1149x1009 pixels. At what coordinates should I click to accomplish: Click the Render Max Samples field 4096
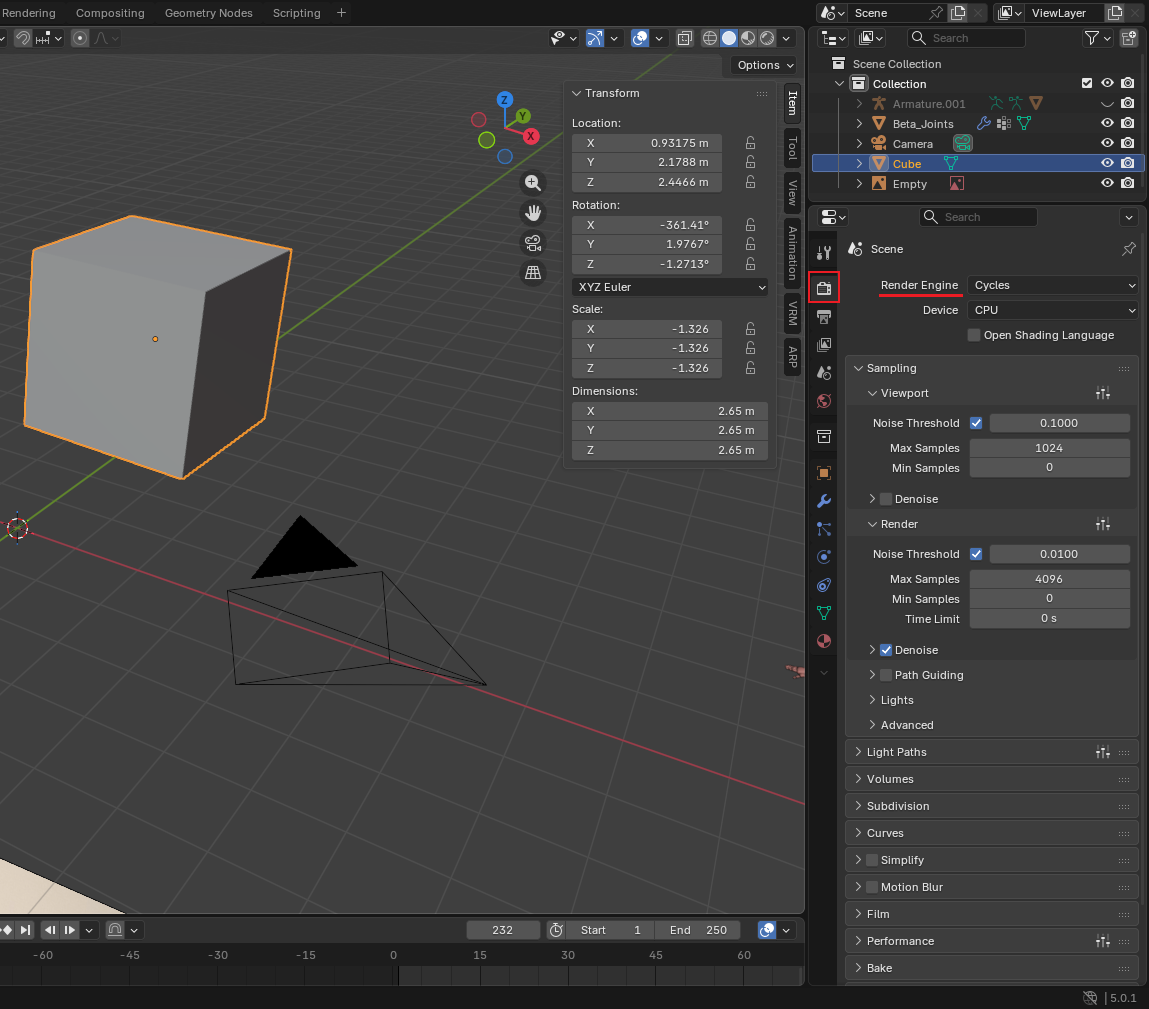(x=1049, y=579)
